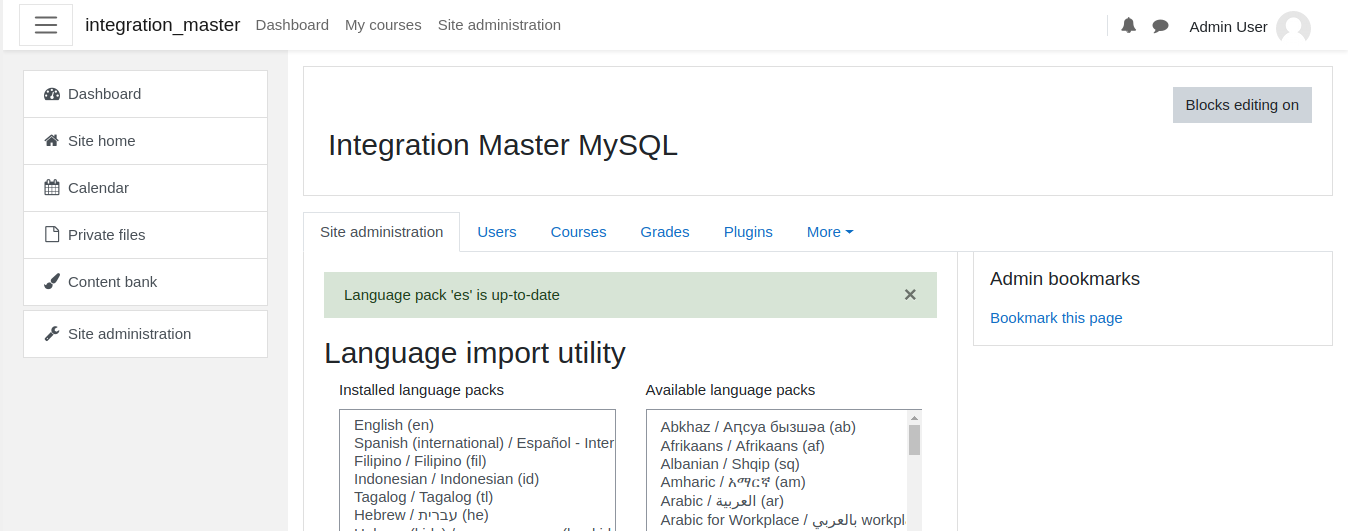This screenshot has height=531, width=1348.
Task: Open the notifications bell
Action: point(1128,26)
